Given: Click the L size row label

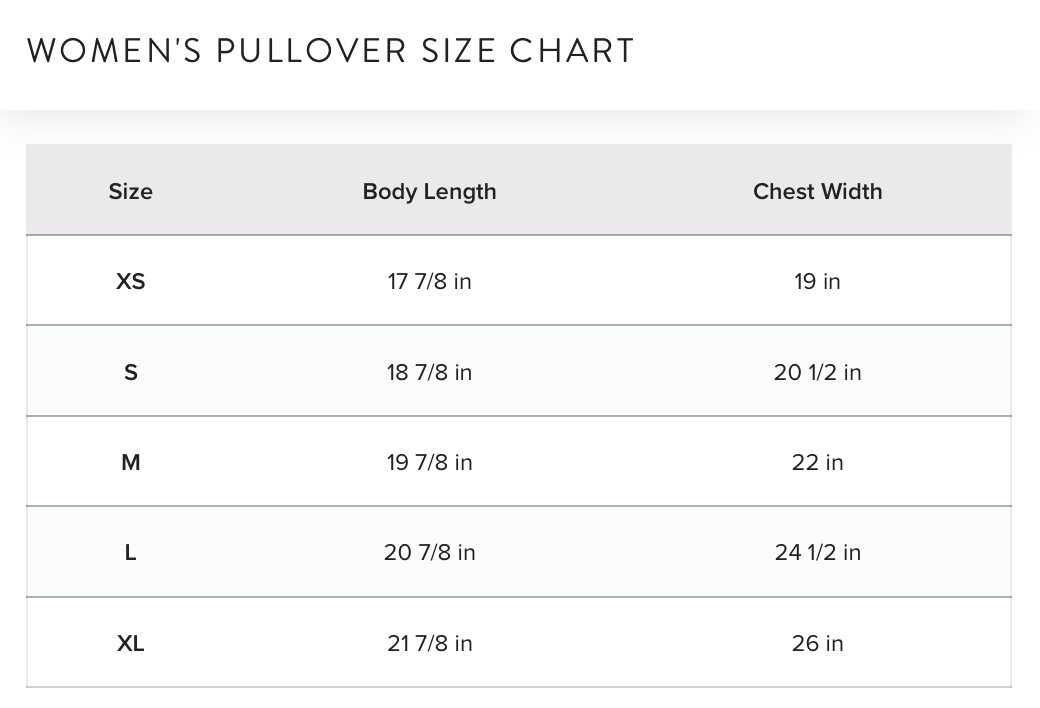Looking at the screenshot, I should coord(131,552).
